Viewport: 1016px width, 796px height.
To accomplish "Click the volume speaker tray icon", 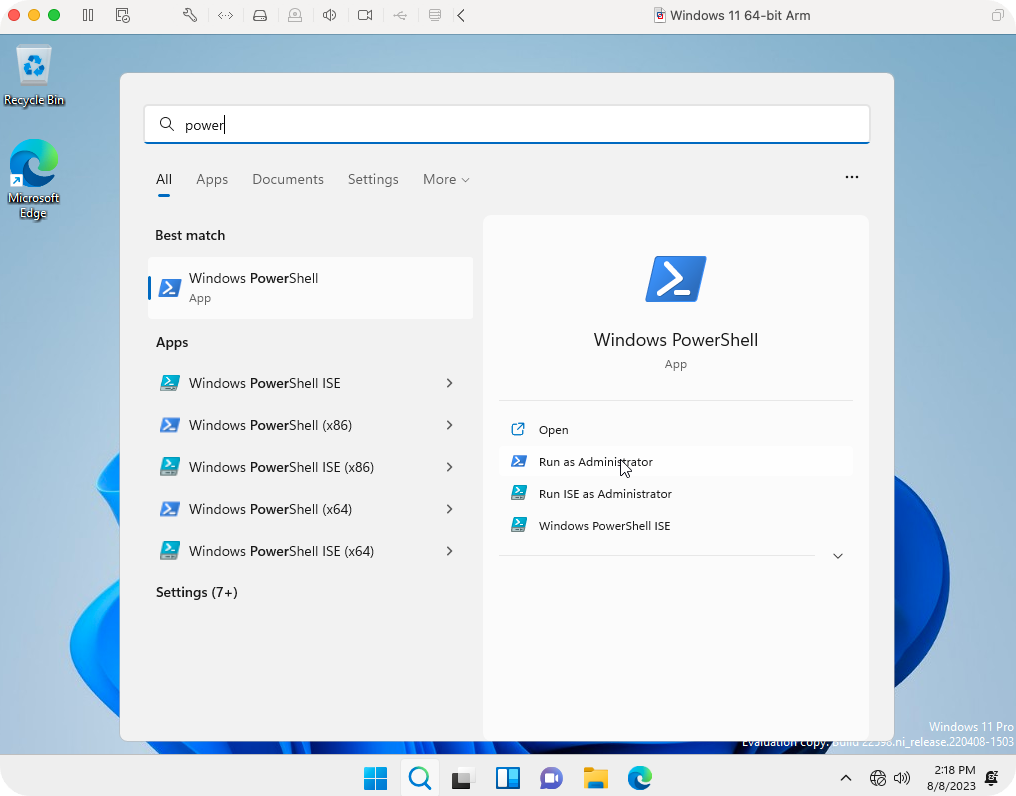I will click(x=901, y=778).
